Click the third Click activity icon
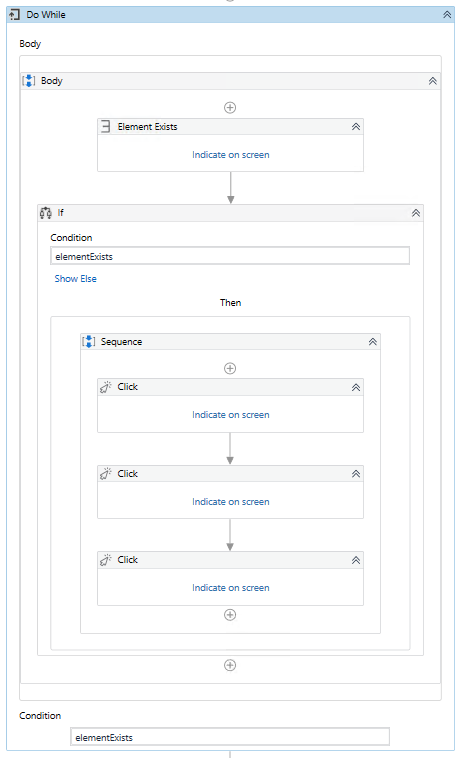Image resolution: width=460 pixels, height=758 pixels. [105, 560]
